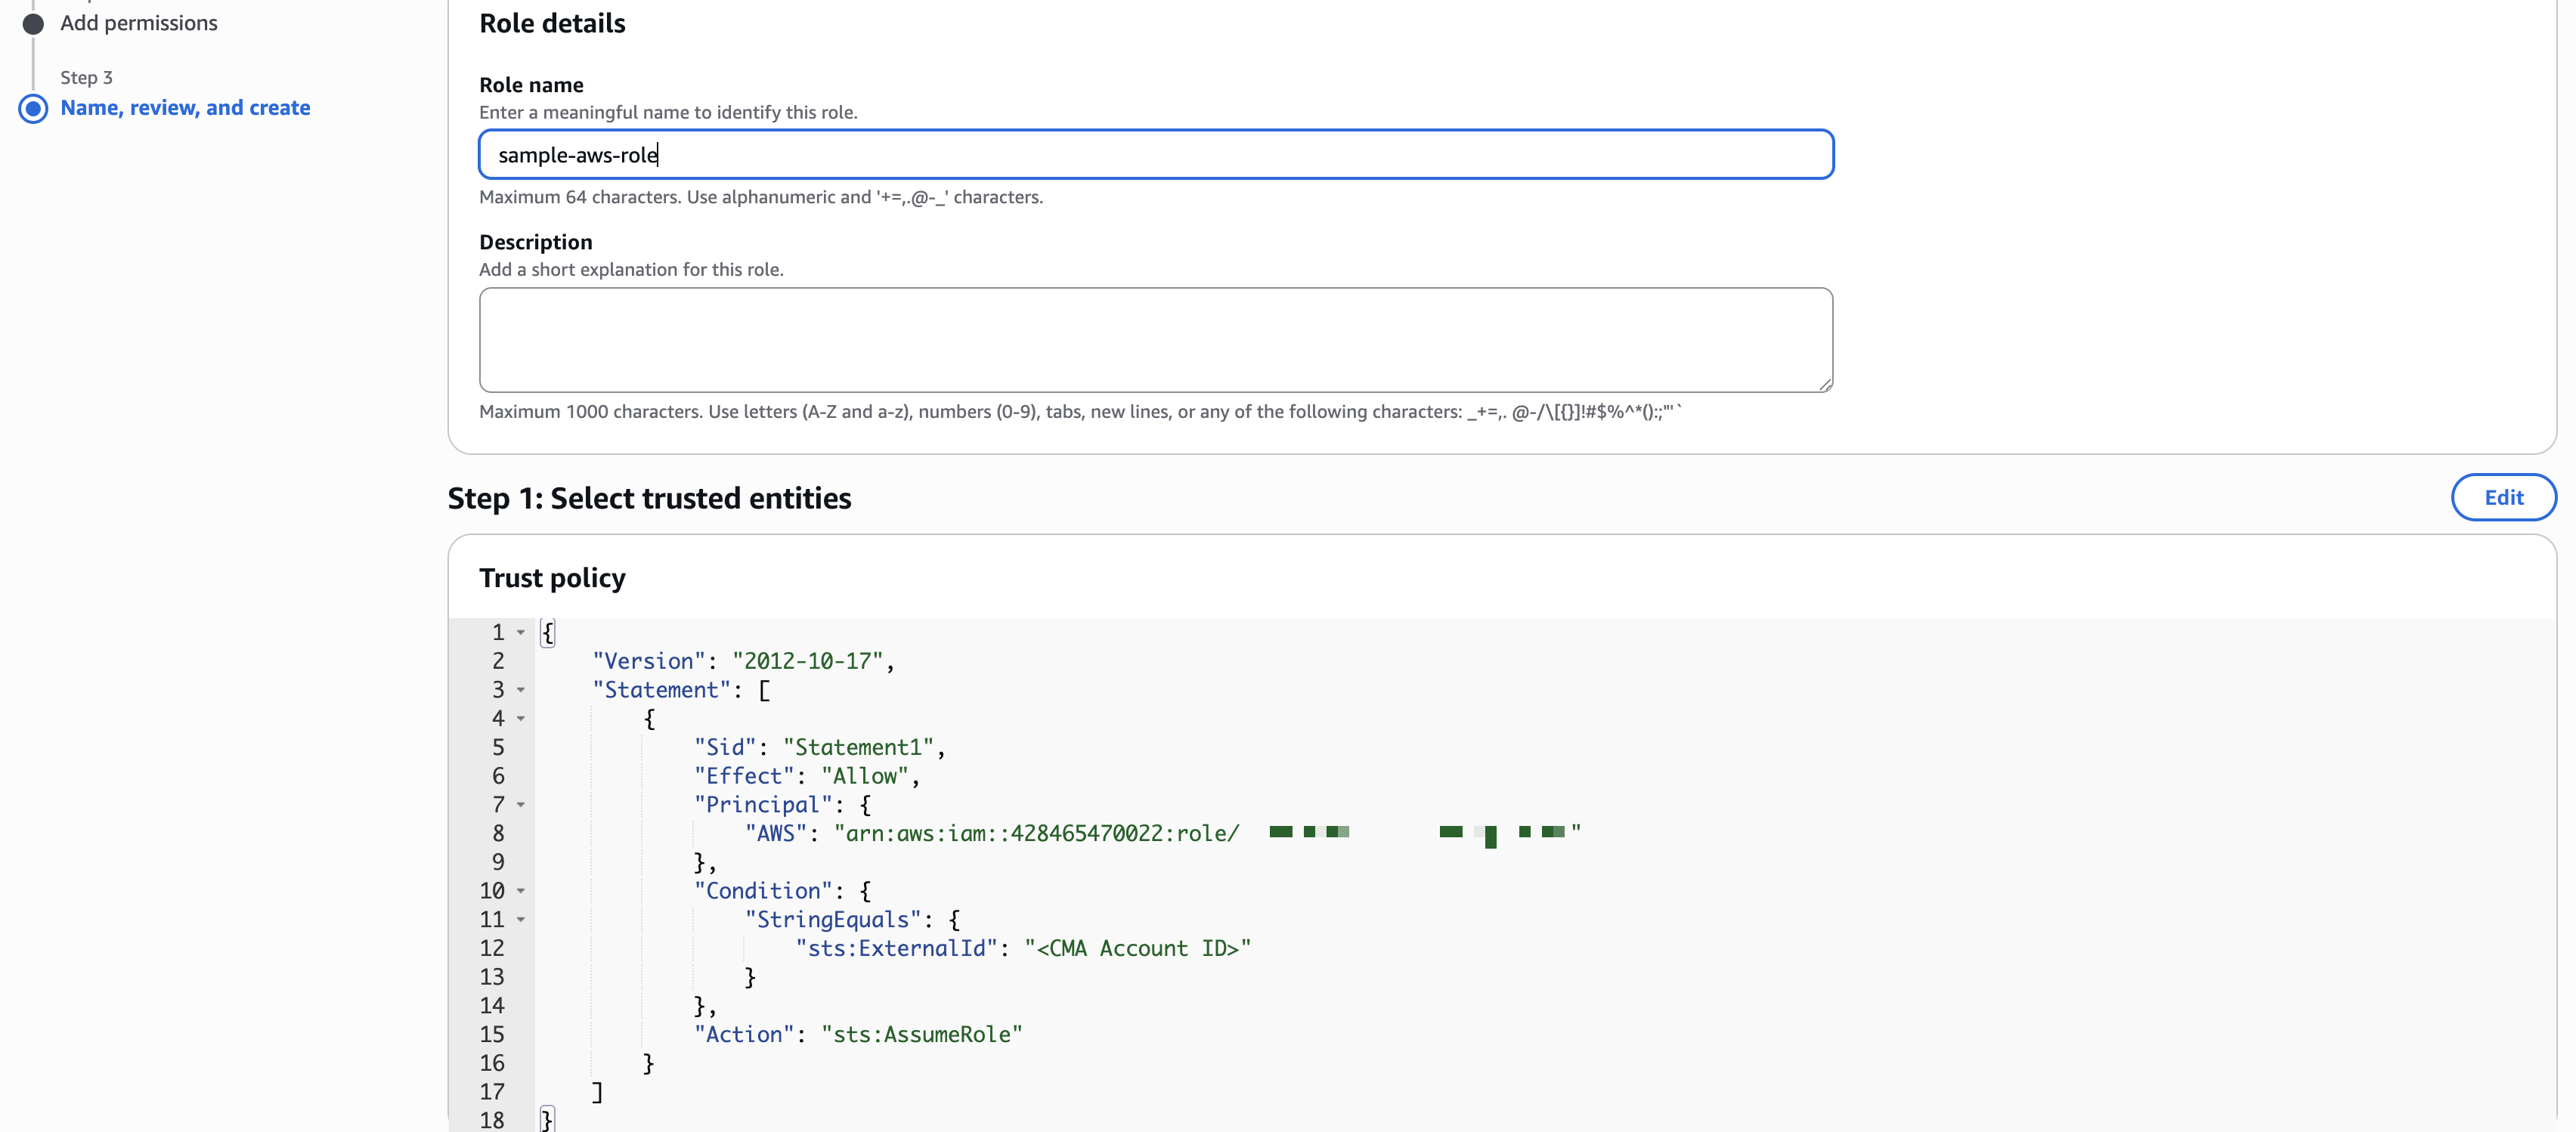Click the "Sid" key on line 5

point(725,747)
